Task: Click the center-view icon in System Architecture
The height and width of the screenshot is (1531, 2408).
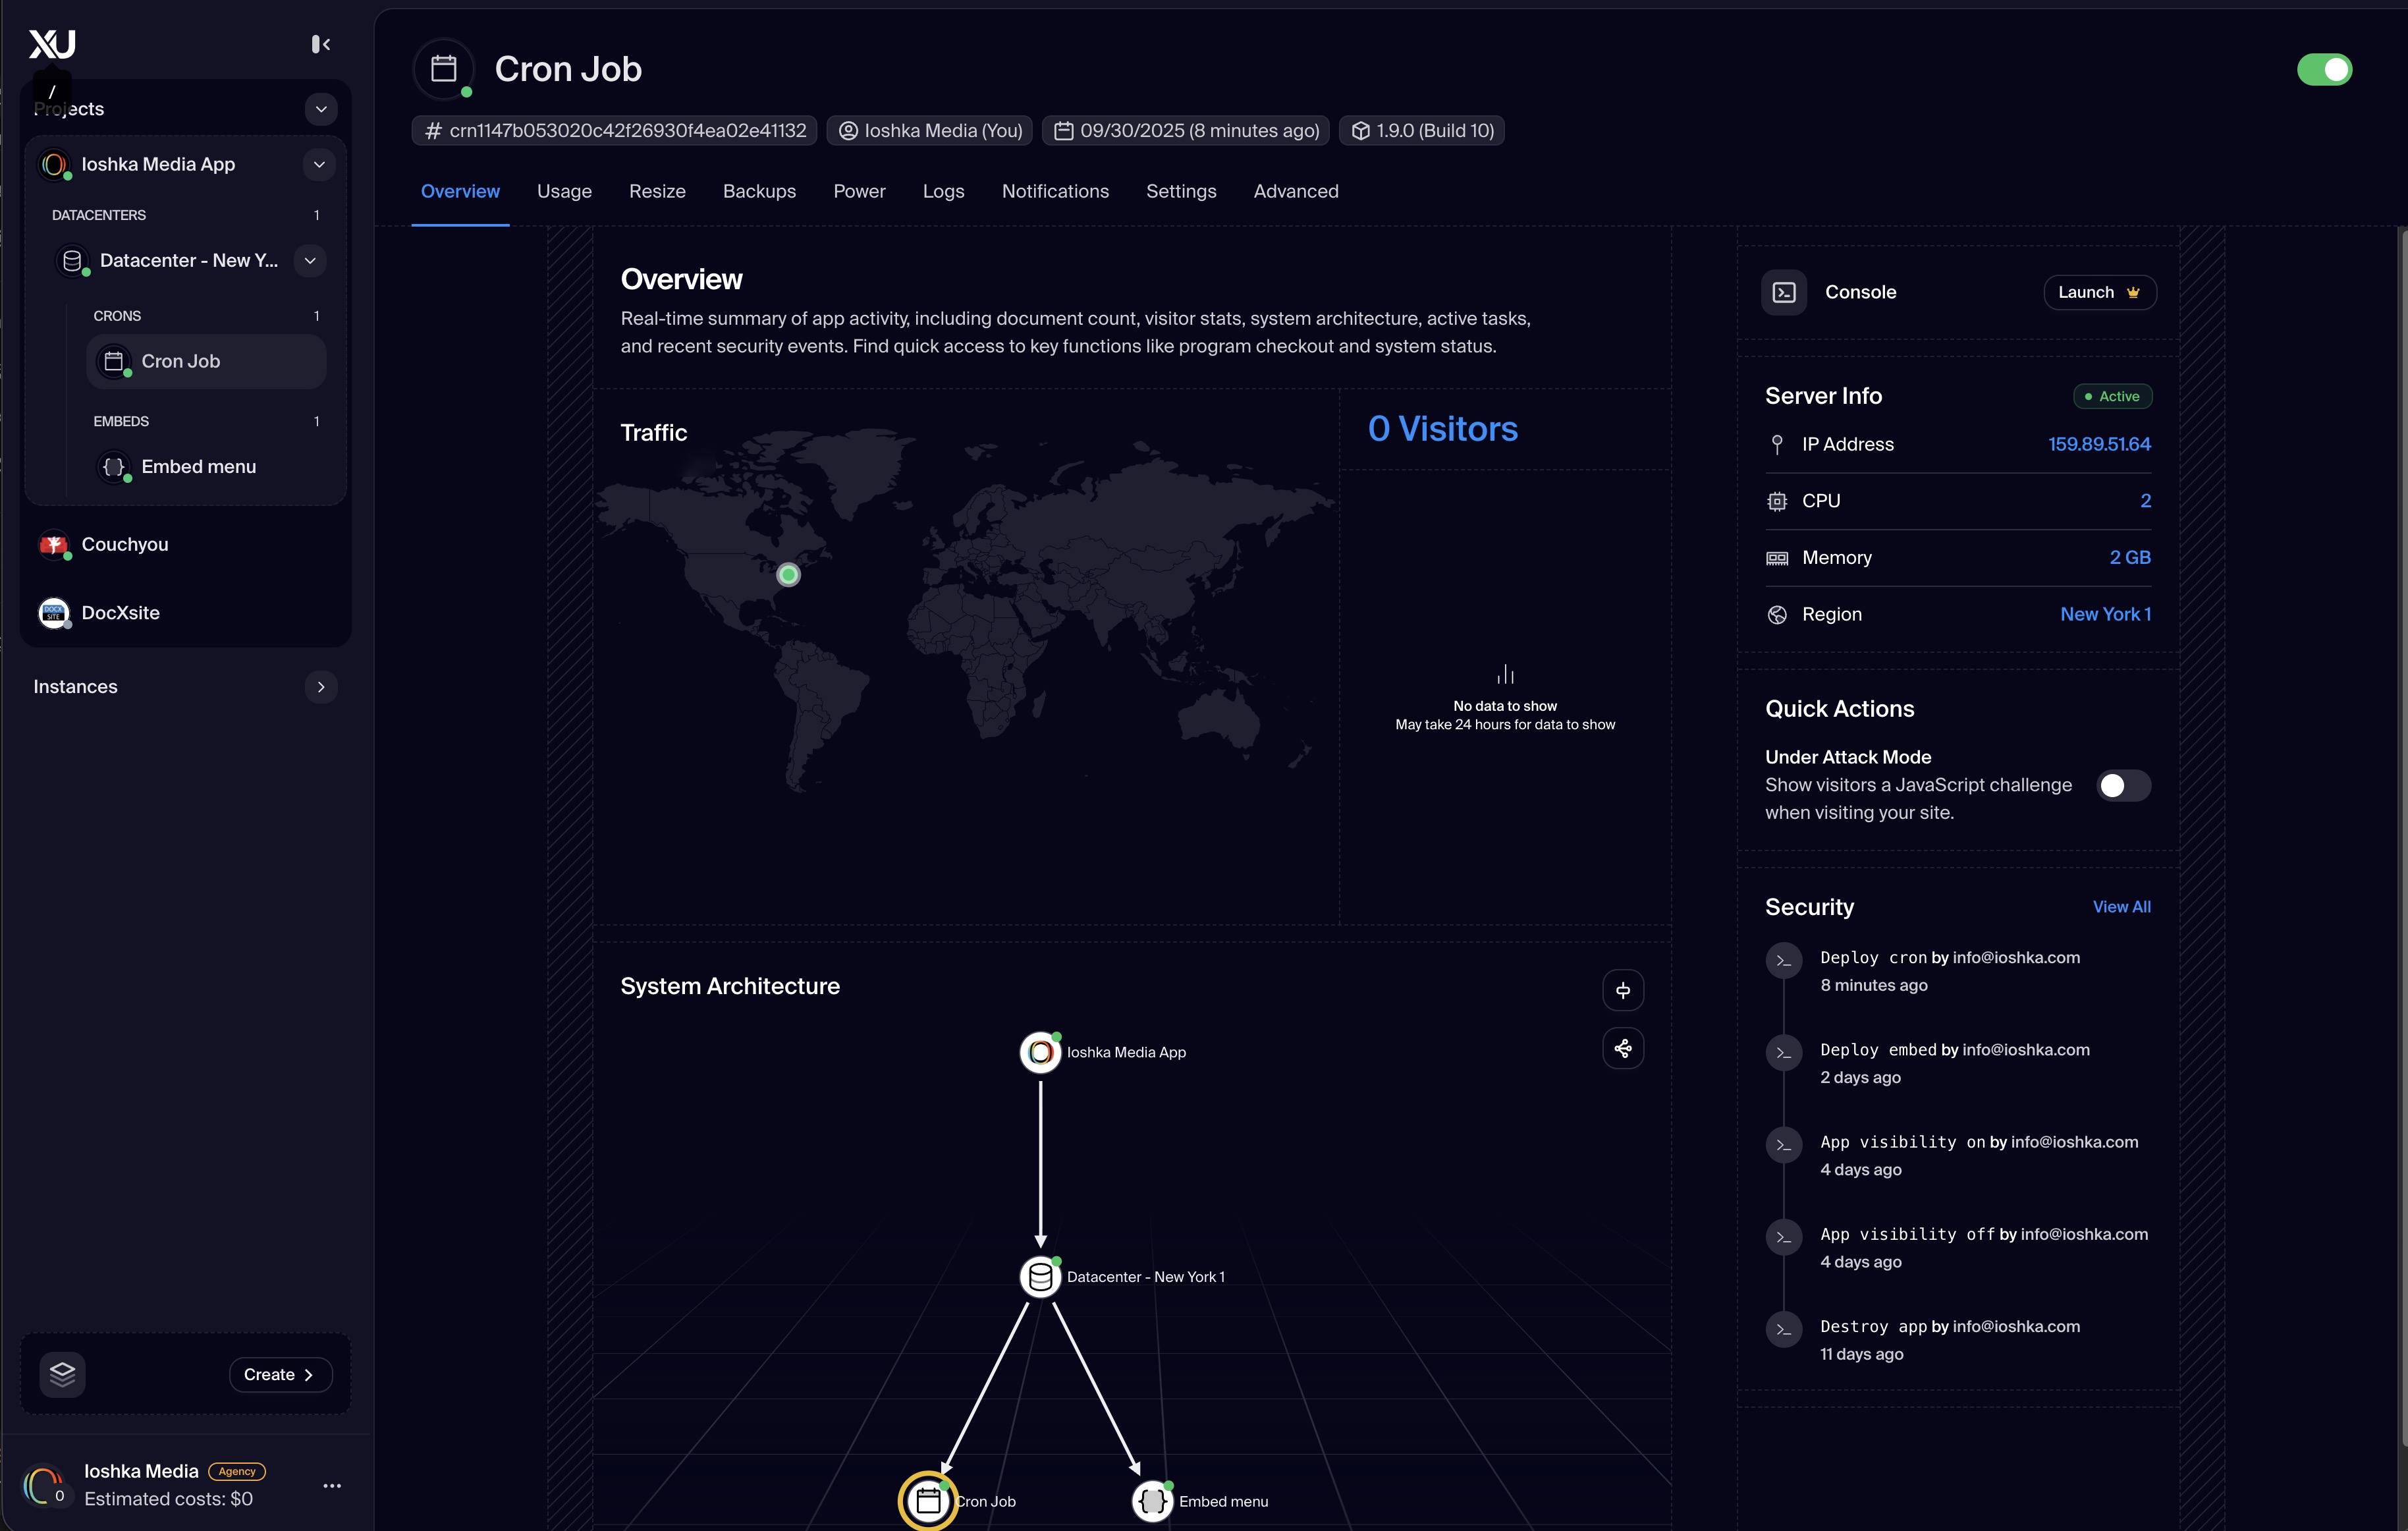Action: click(1623, 990)
